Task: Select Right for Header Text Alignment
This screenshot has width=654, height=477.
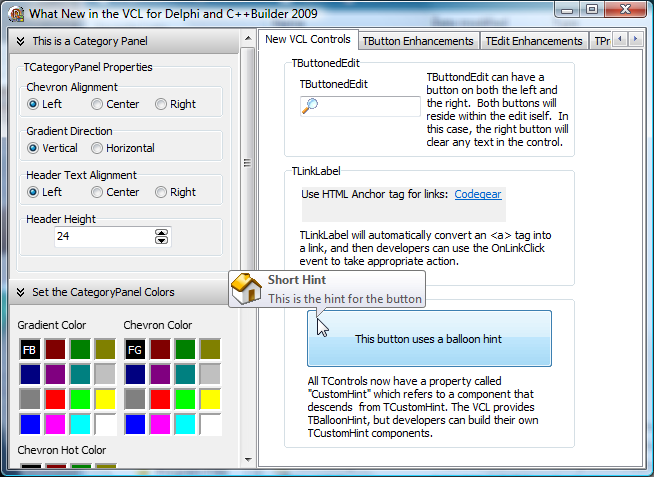Action: (161, 192)
